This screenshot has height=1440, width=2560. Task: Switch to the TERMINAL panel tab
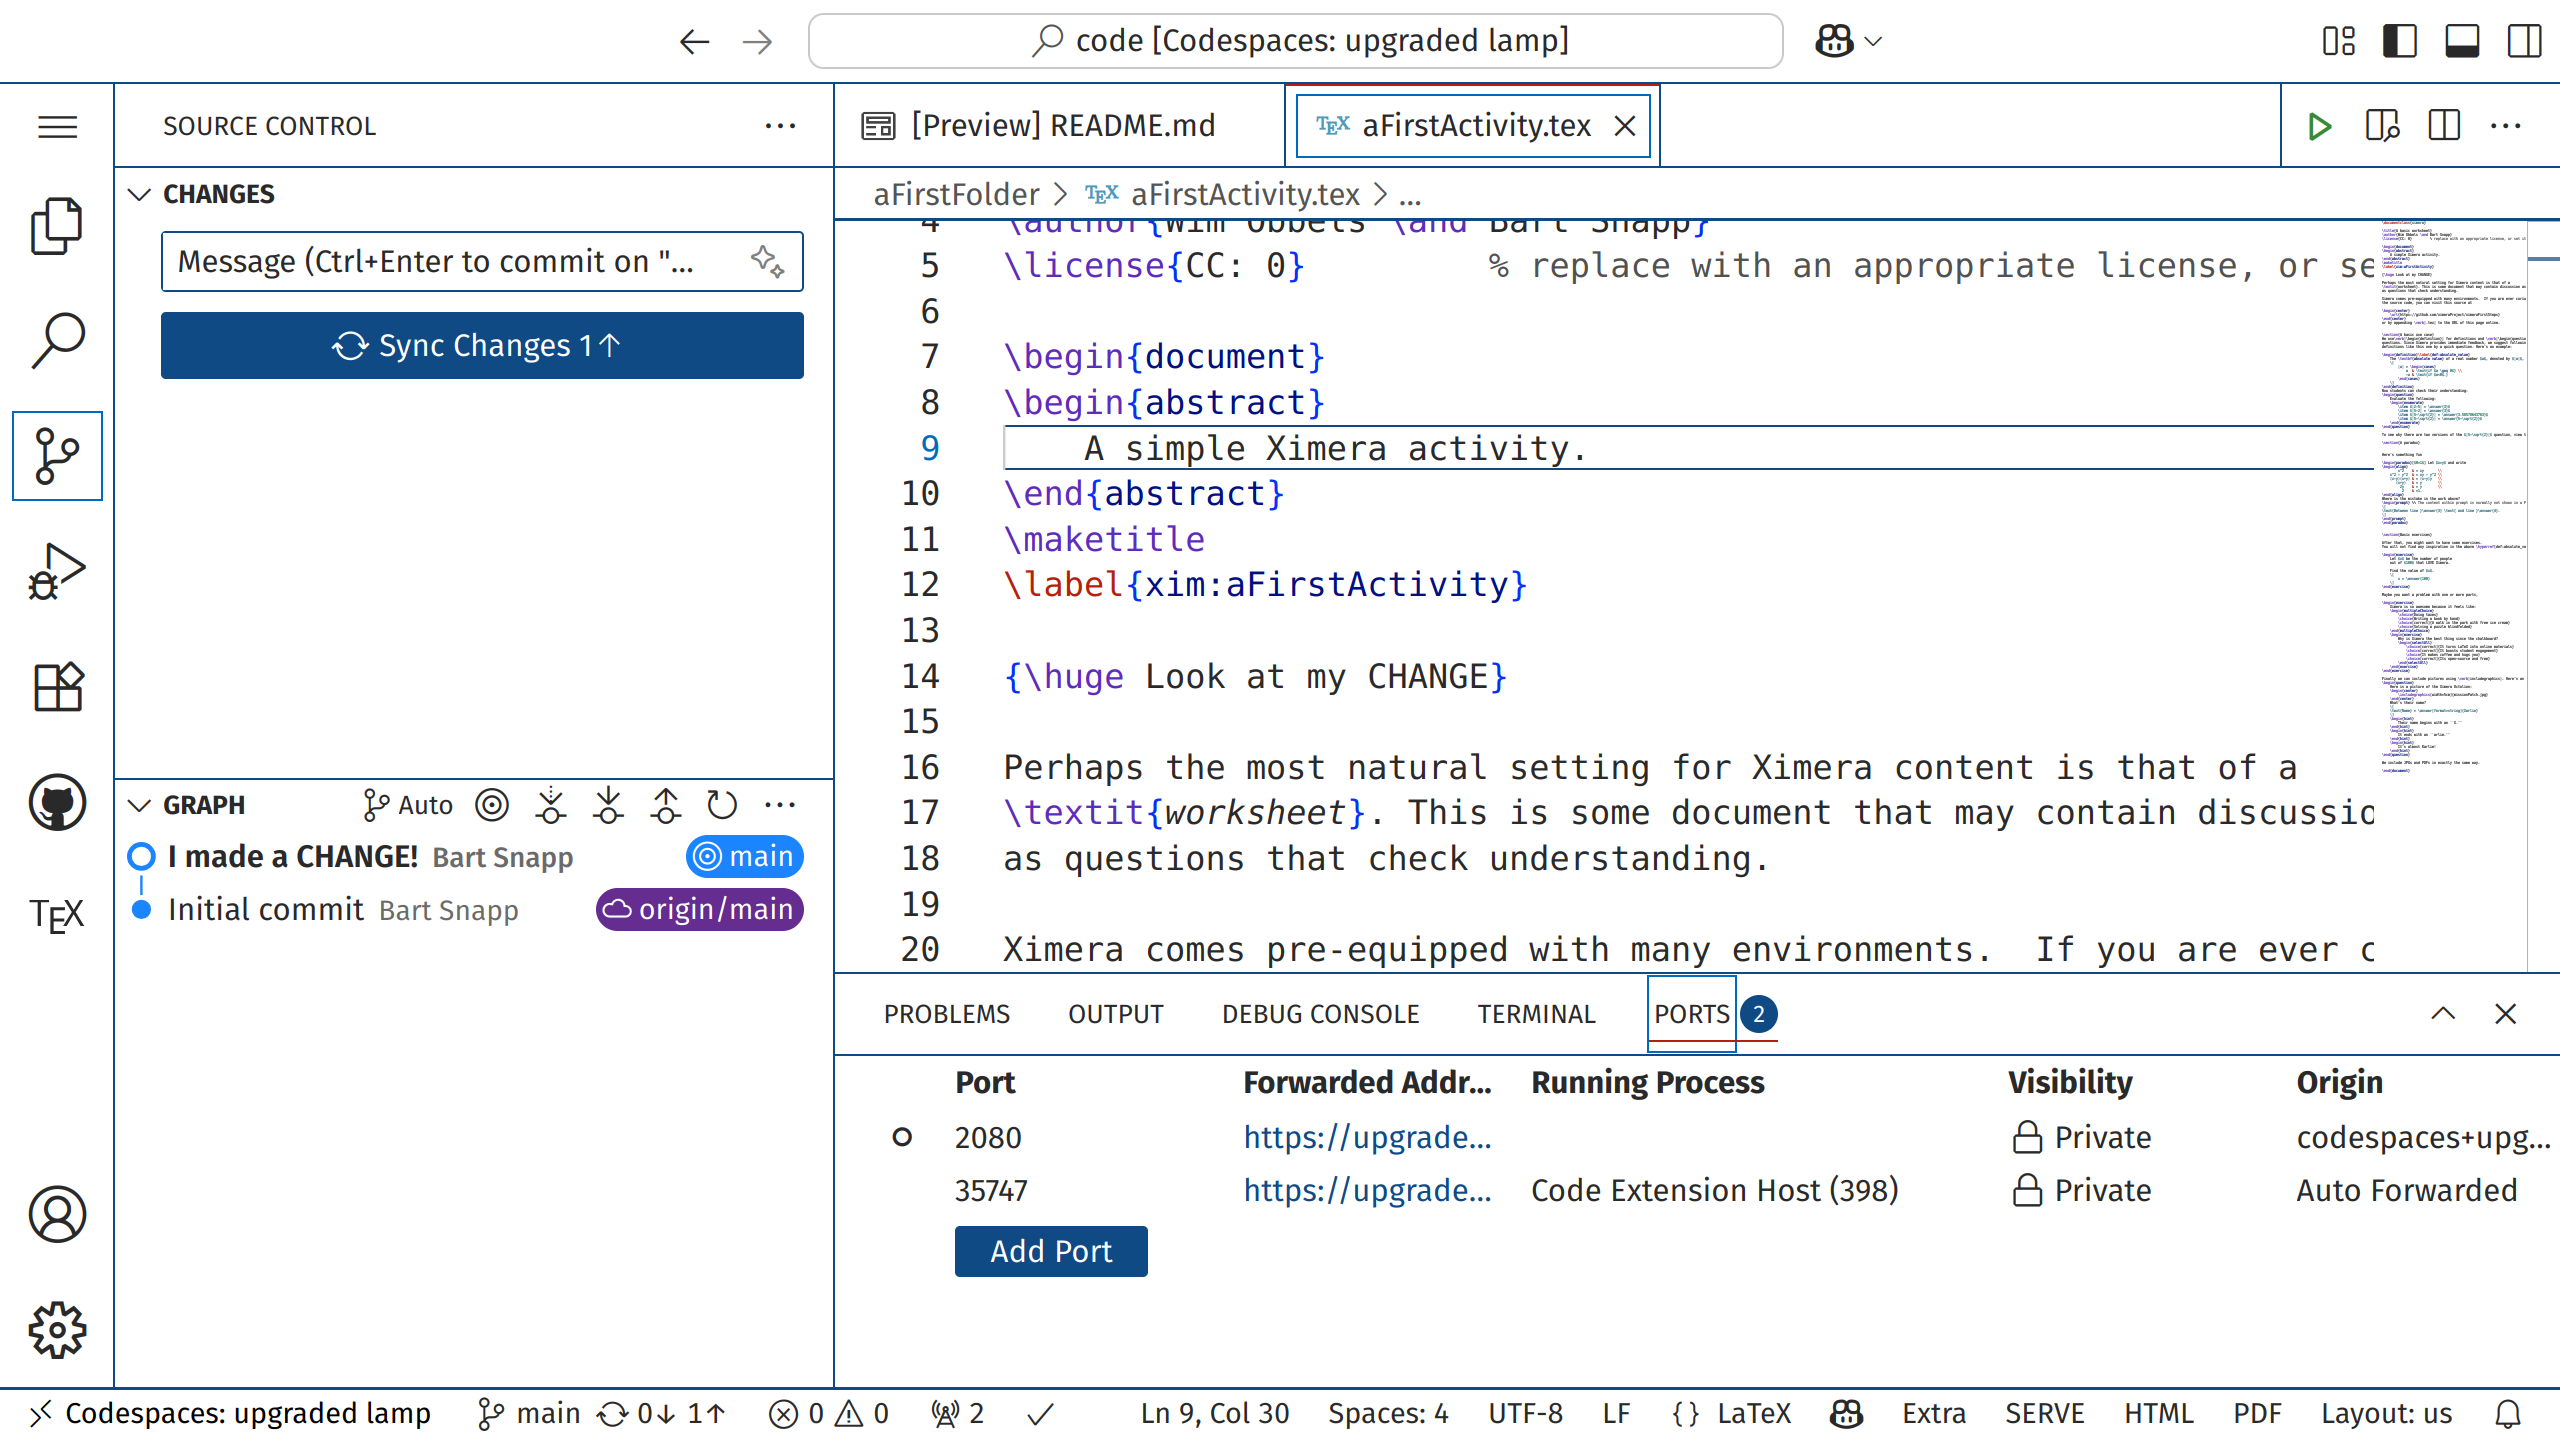click(1536, 1014)
